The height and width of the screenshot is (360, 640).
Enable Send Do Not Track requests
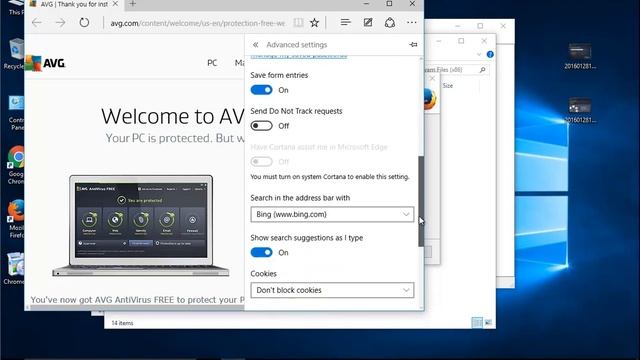click(x=261, y=126)
